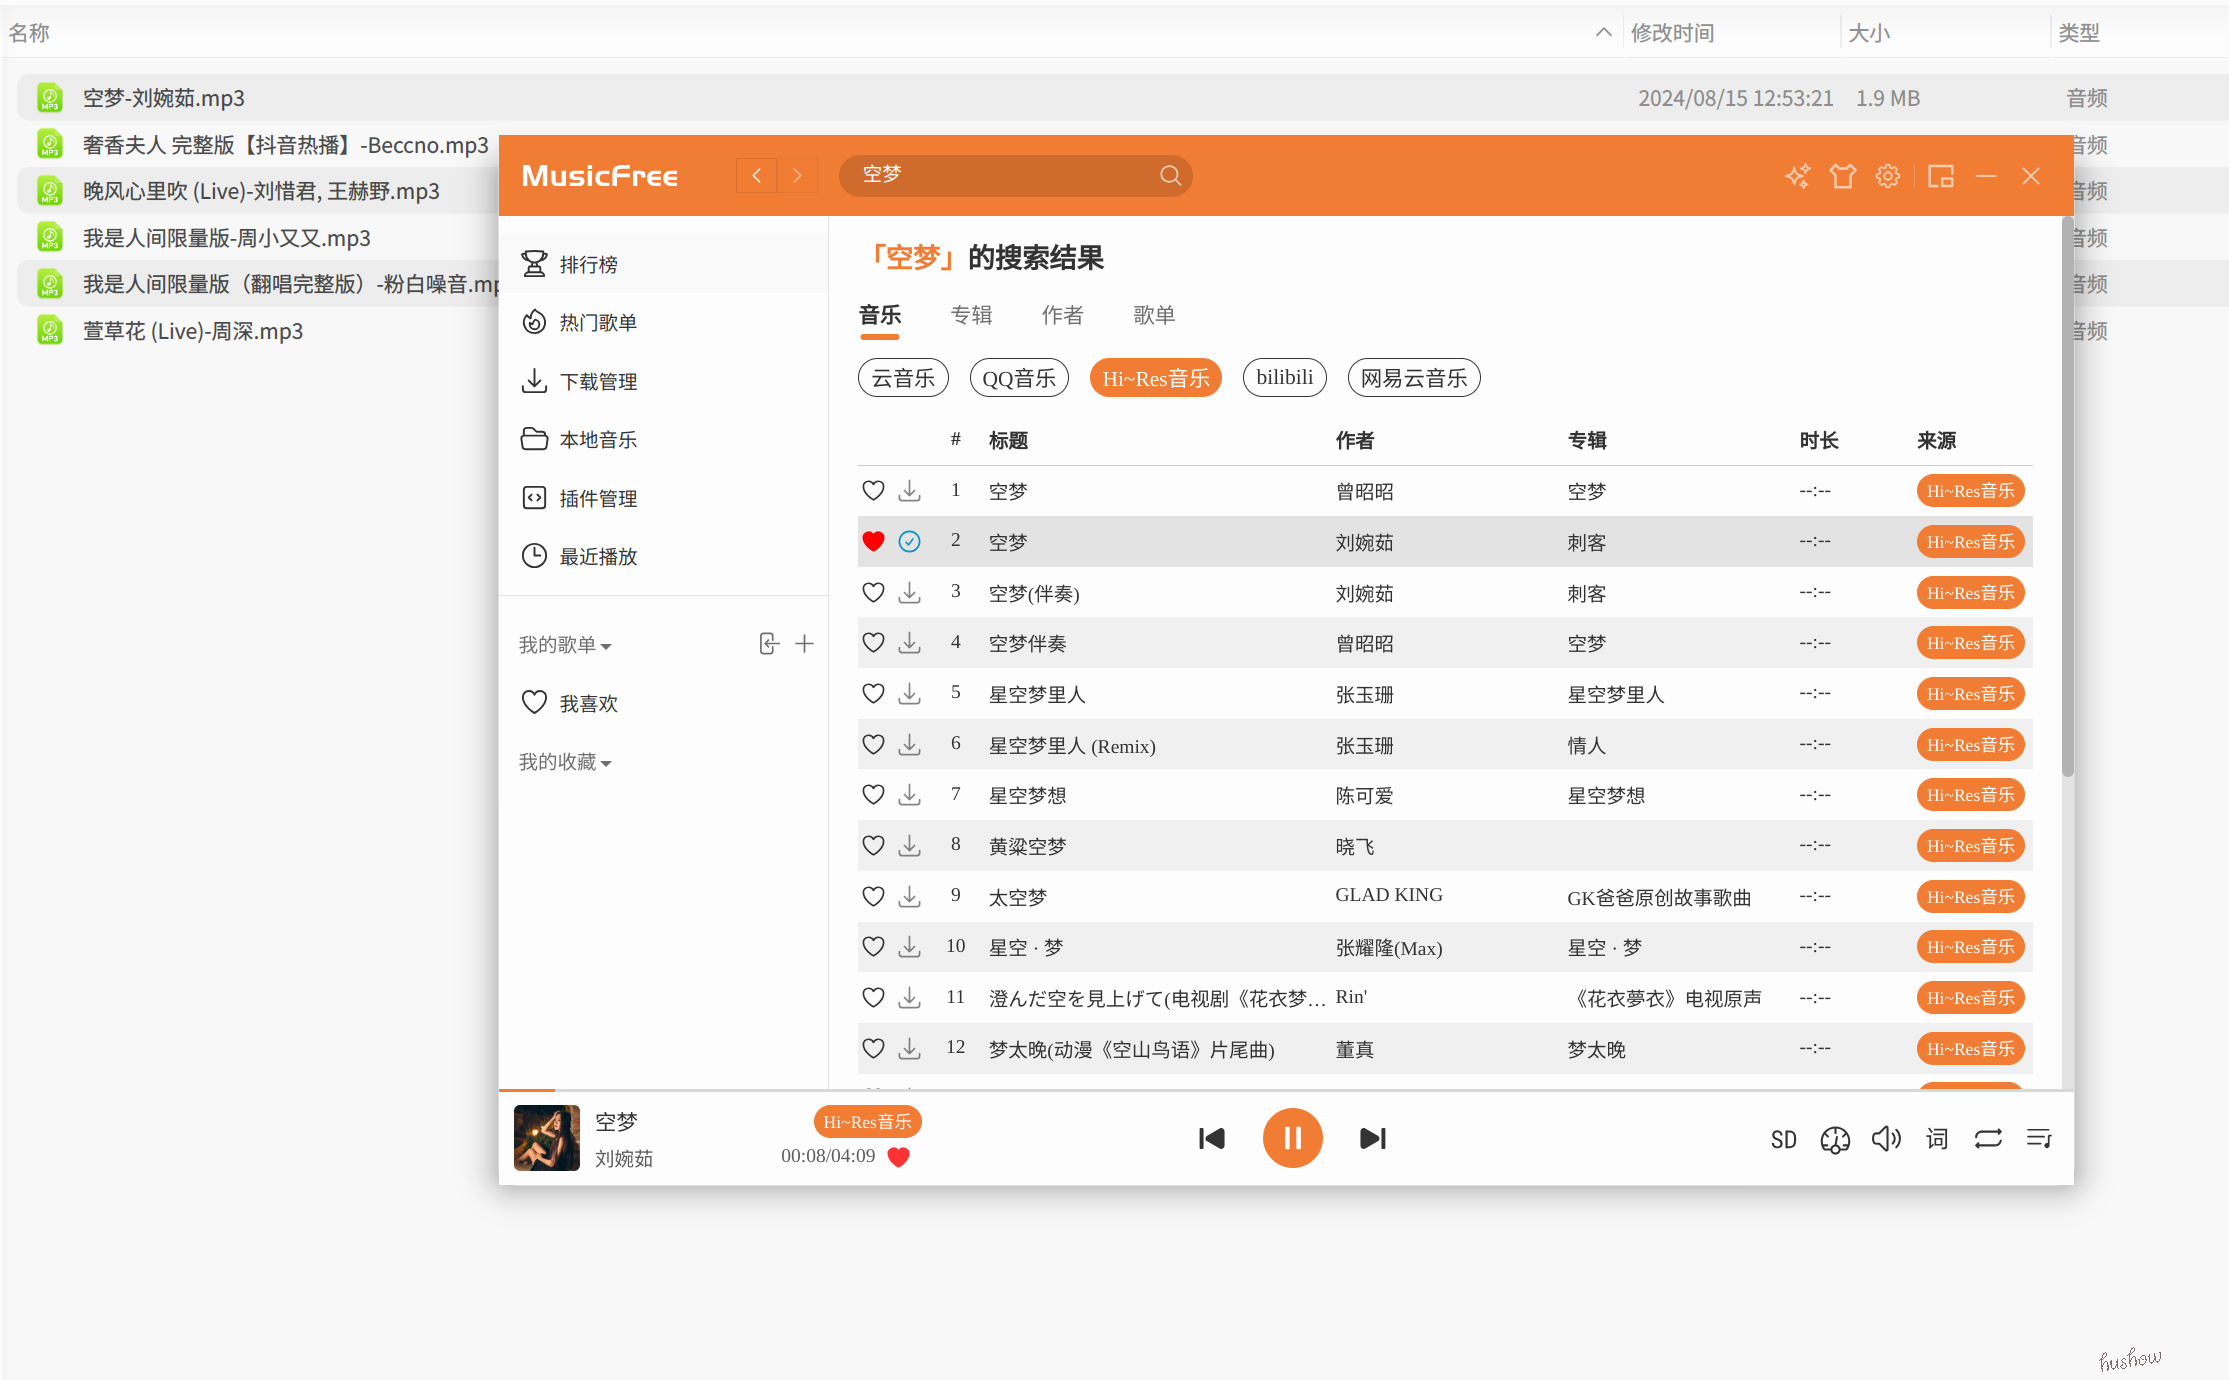Viewport: 2229px width, 1380px height.
Task: Go back with the left arrow button
Action: coord(757,176)
